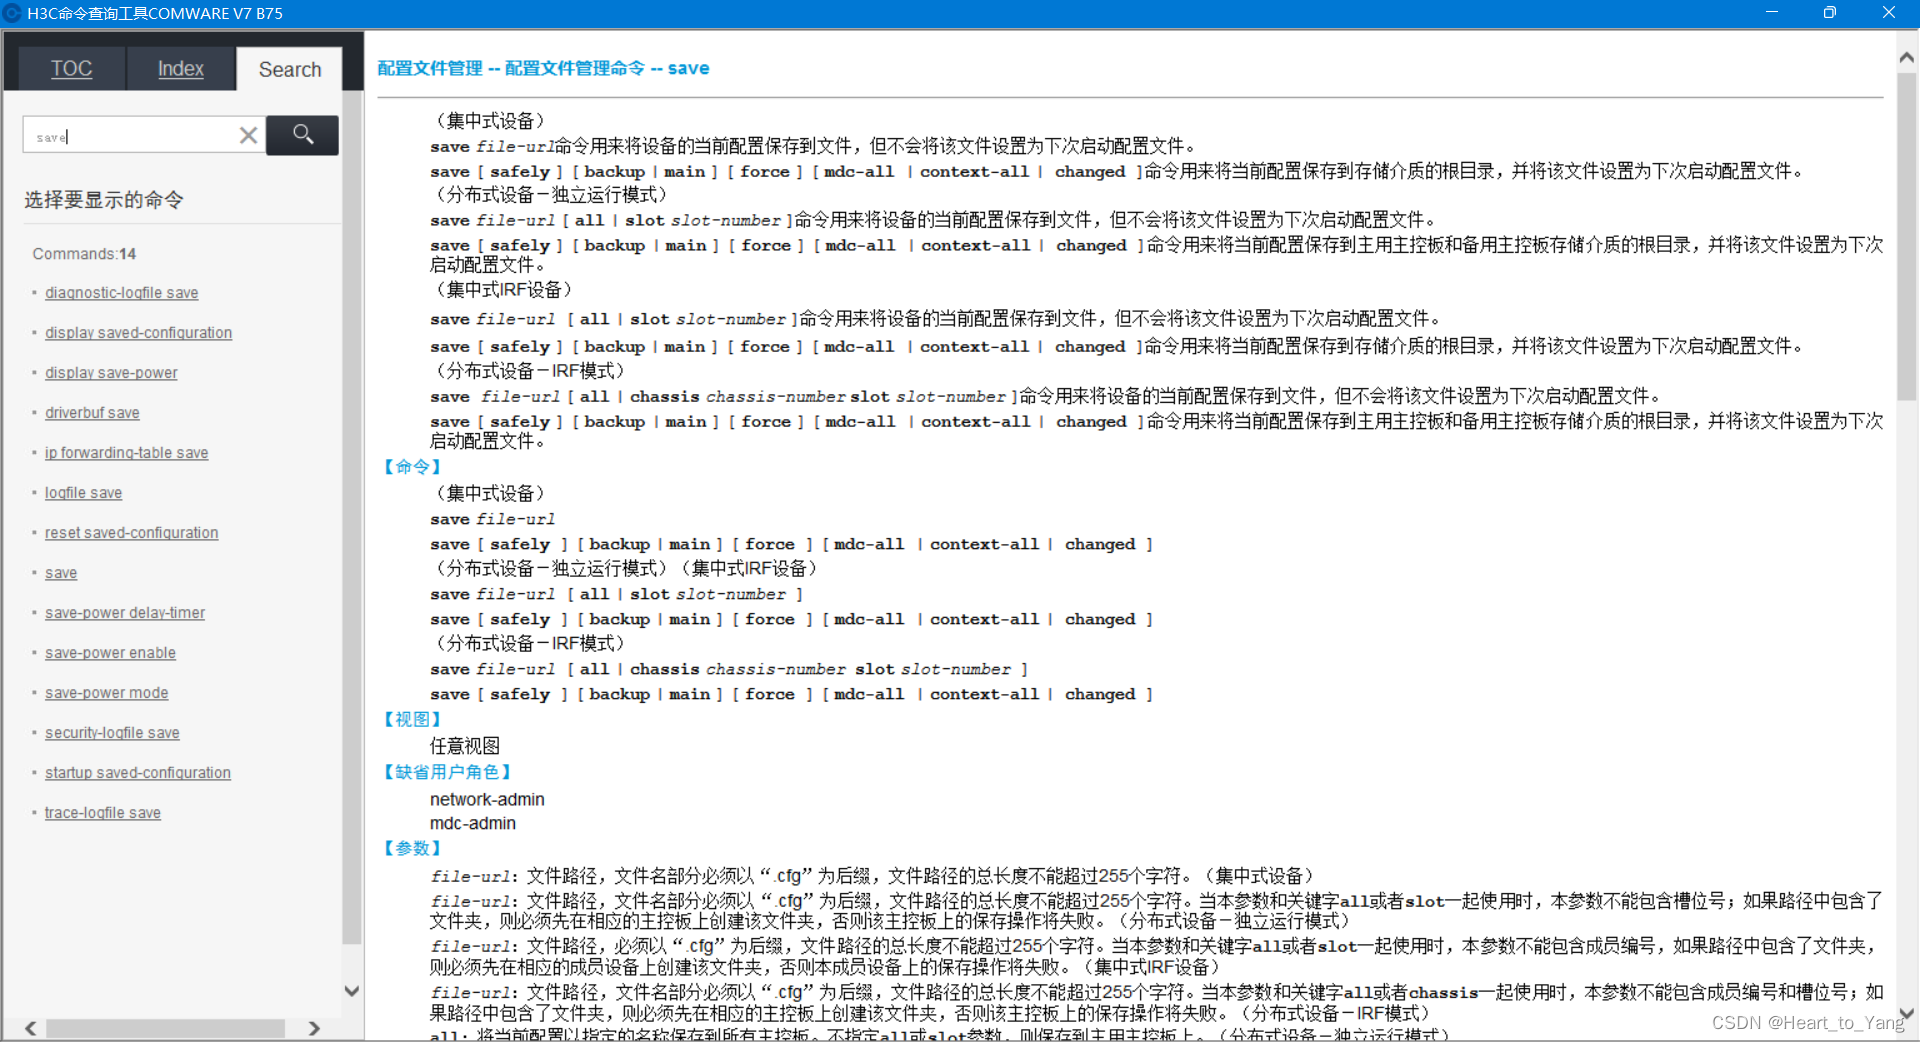This screenshot has width=1920, height=1042.
Task: Click the content pane vertical scrollbar thumb
Action: pyautogui.click(x=1907, y=236)
